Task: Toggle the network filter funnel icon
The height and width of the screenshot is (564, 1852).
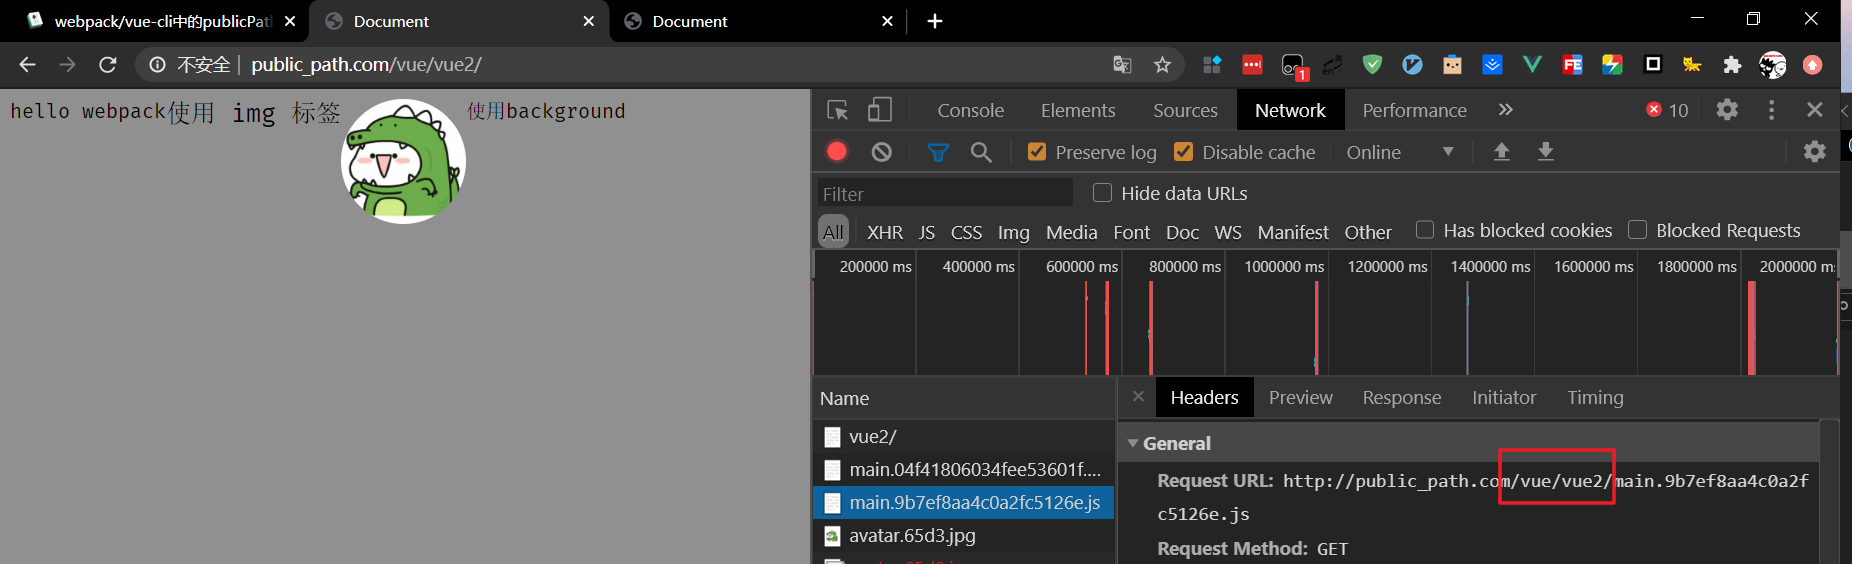Action: pos(937,152)
